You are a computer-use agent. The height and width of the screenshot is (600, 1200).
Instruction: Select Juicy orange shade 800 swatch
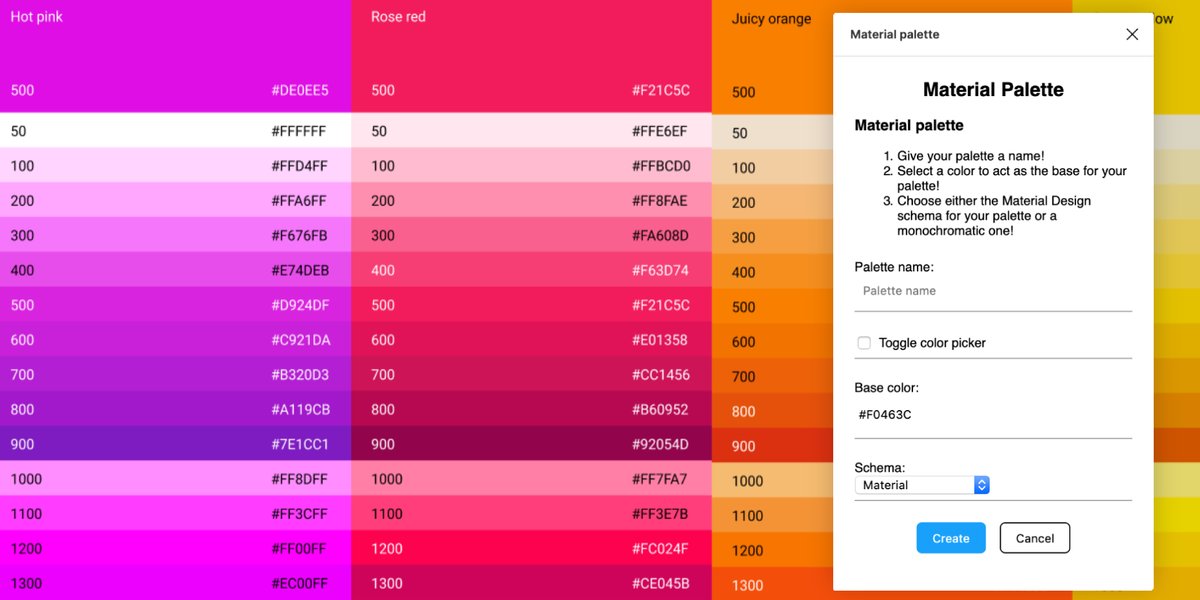click(770, 410)
